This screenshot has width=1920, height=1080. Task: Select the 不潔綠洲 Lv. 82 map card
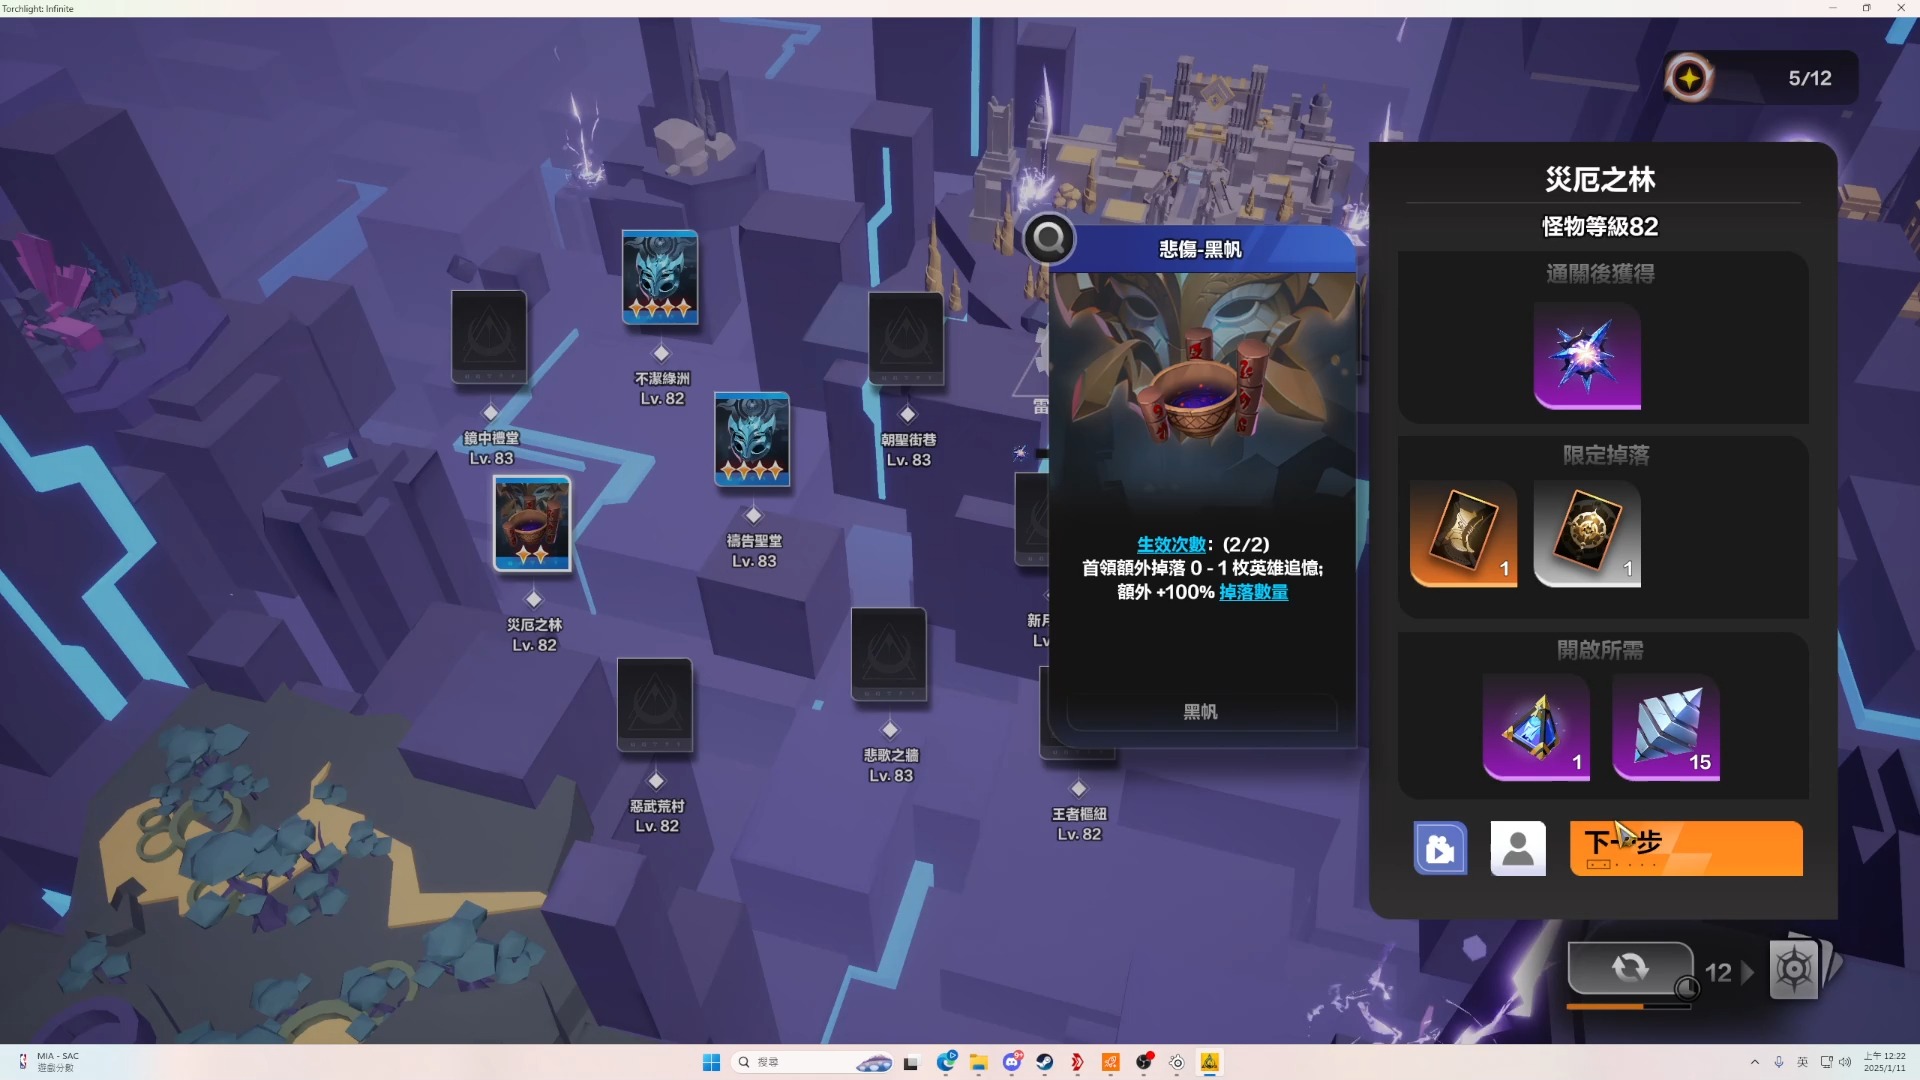(660, 277)
